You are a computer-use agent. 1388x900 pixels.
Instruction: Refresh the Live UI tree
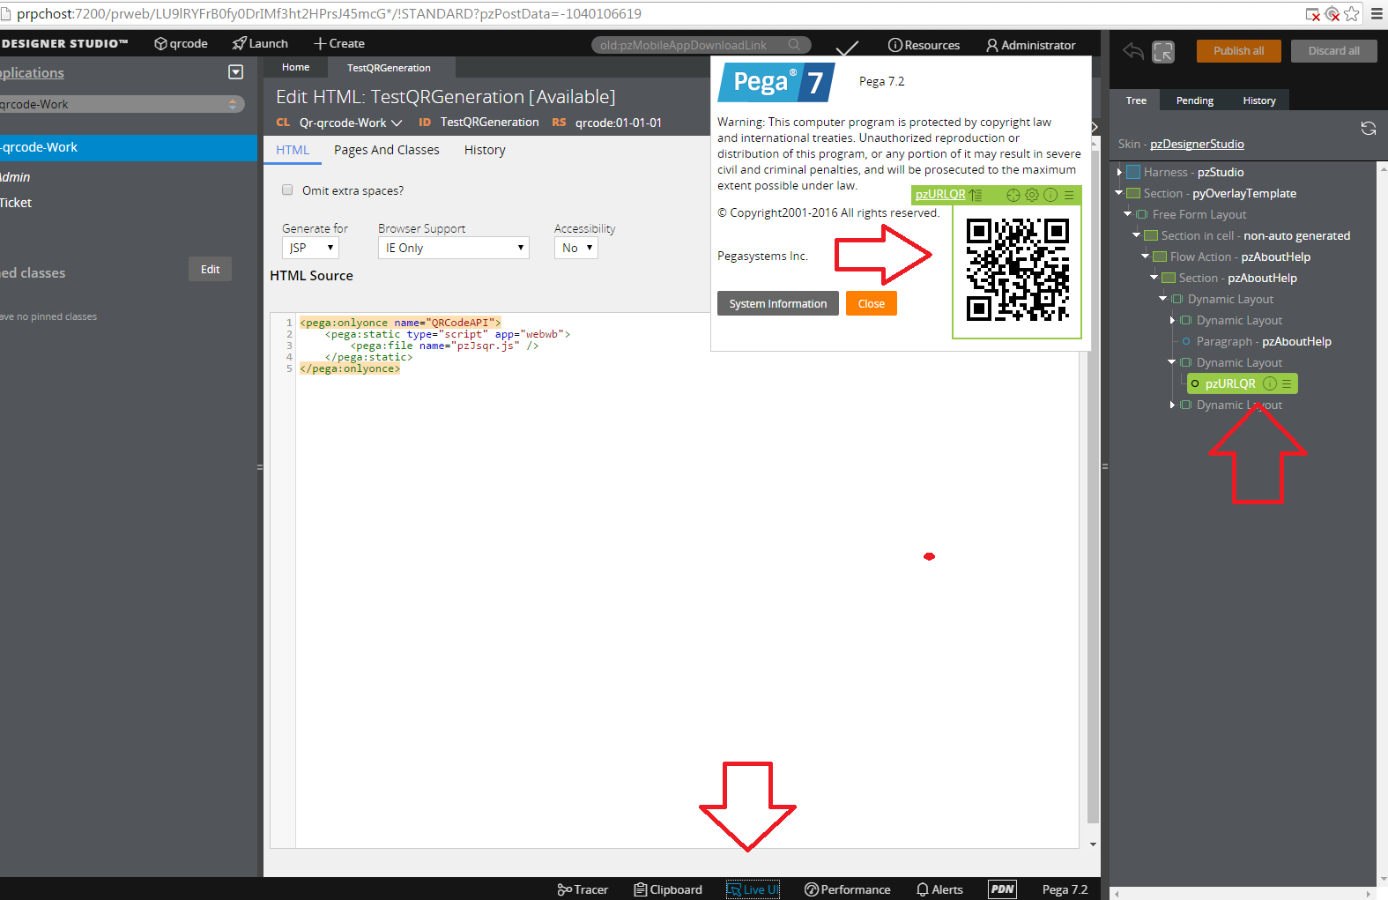click(1368, 129)
